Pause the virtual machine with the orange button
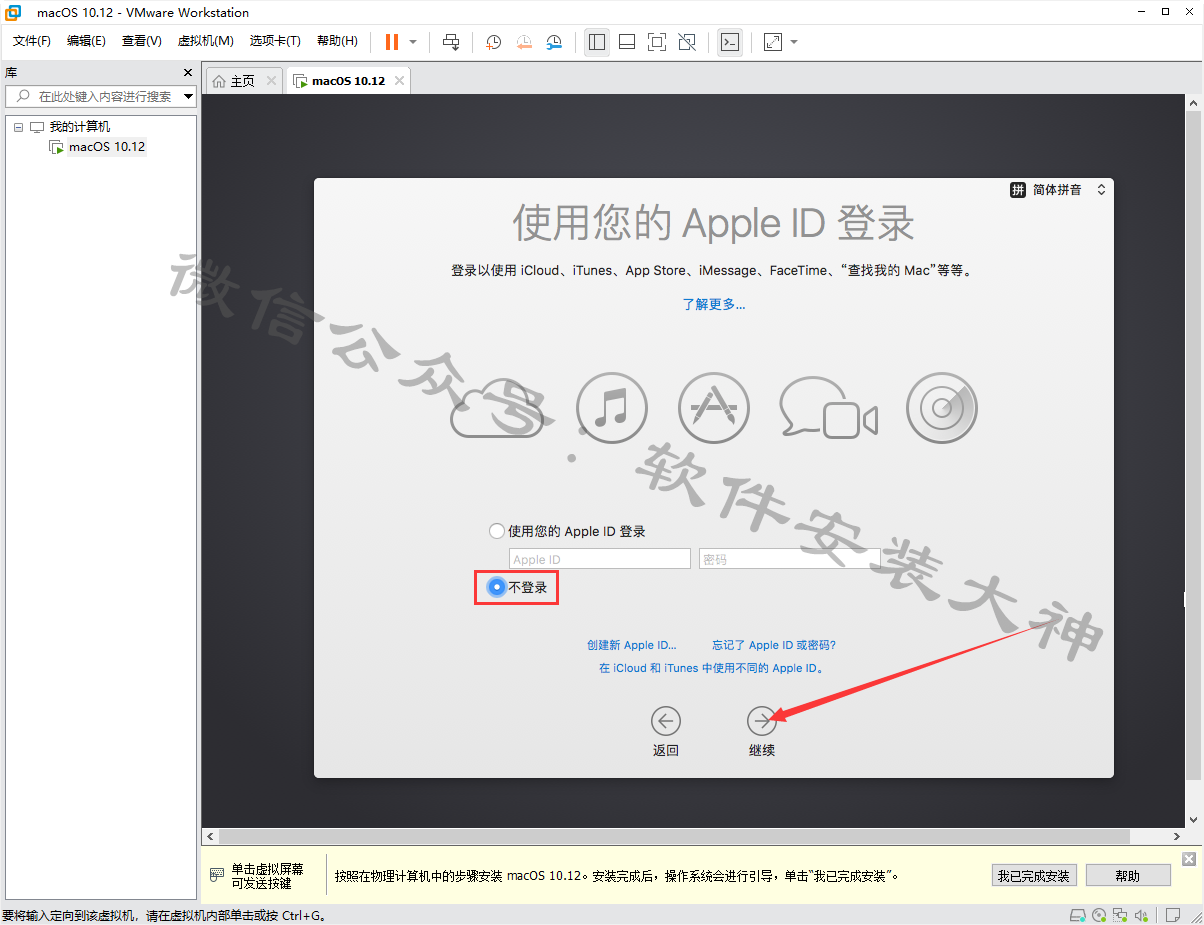Viewport: 1204px width, 925px height. click(x=391, y=42)
